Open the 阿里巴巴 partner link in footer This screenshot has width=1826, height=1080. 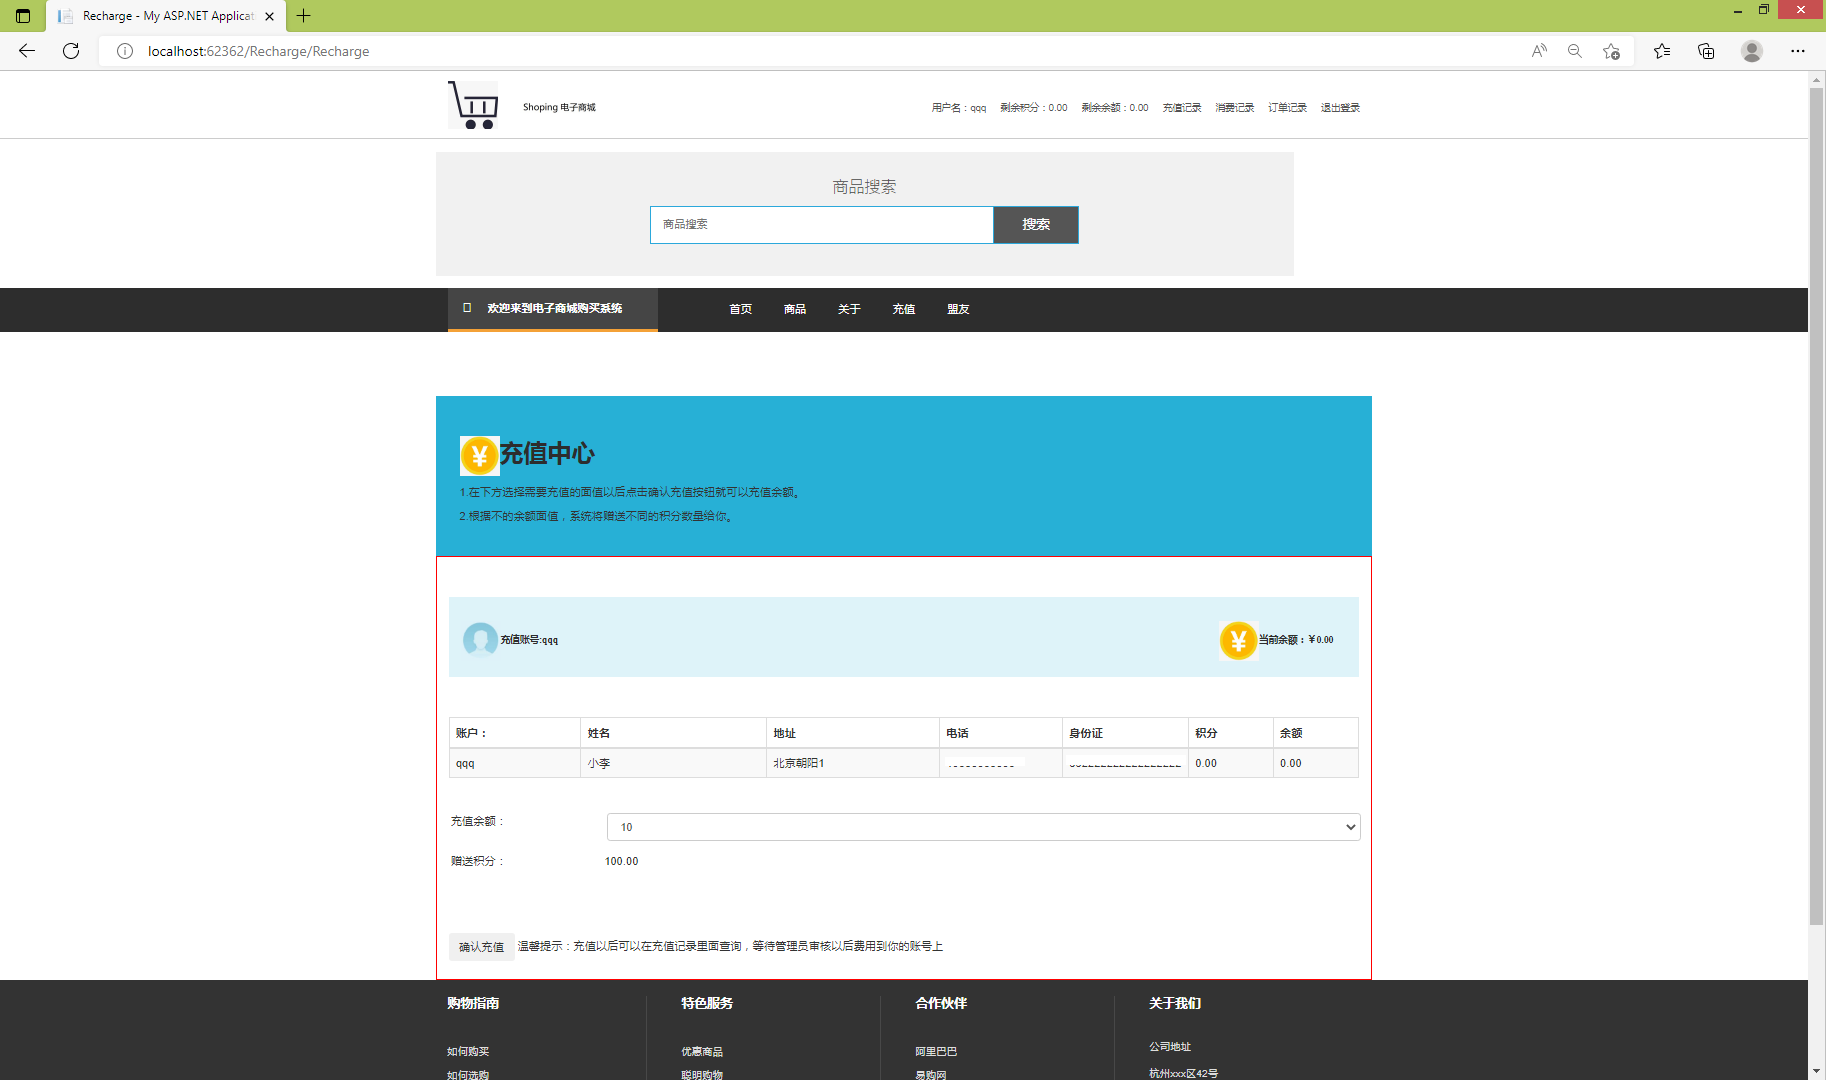[935, 1051]
